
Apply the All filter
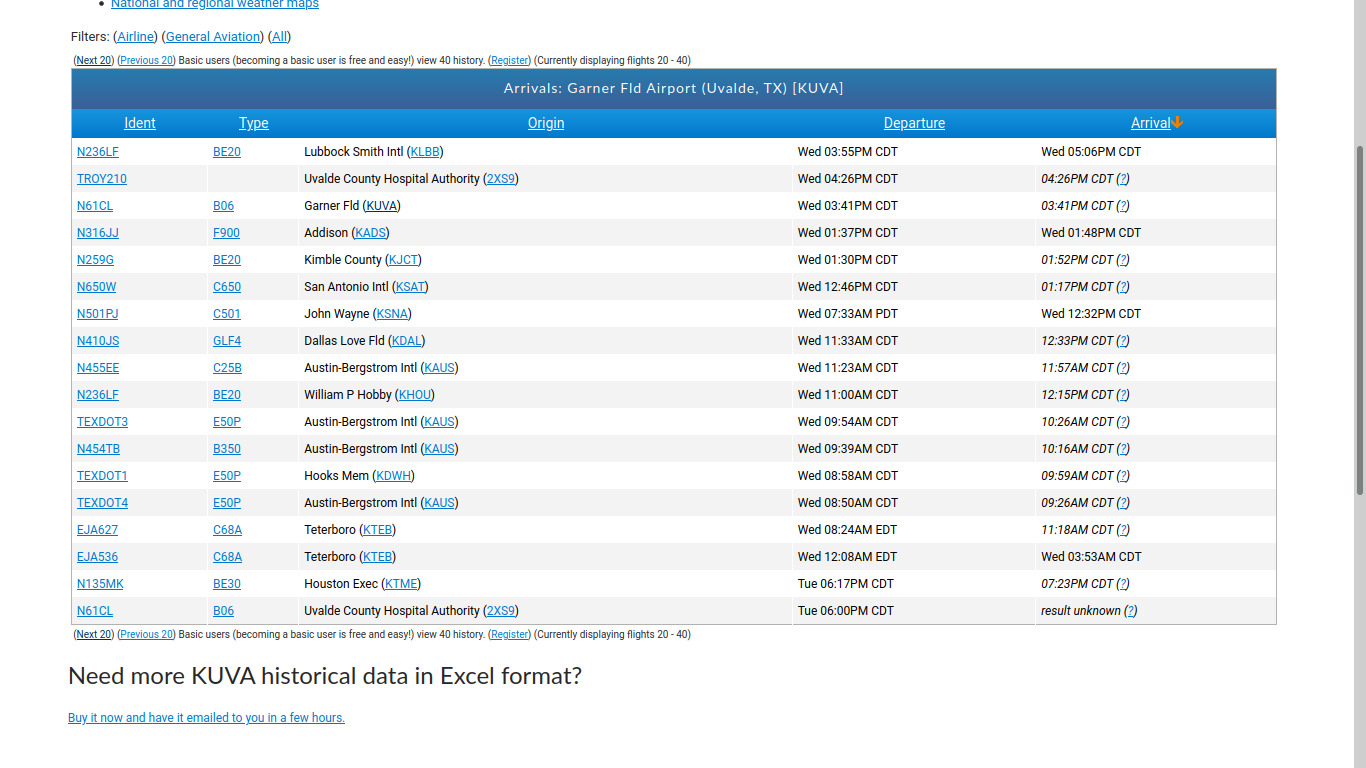click(280, 37)
